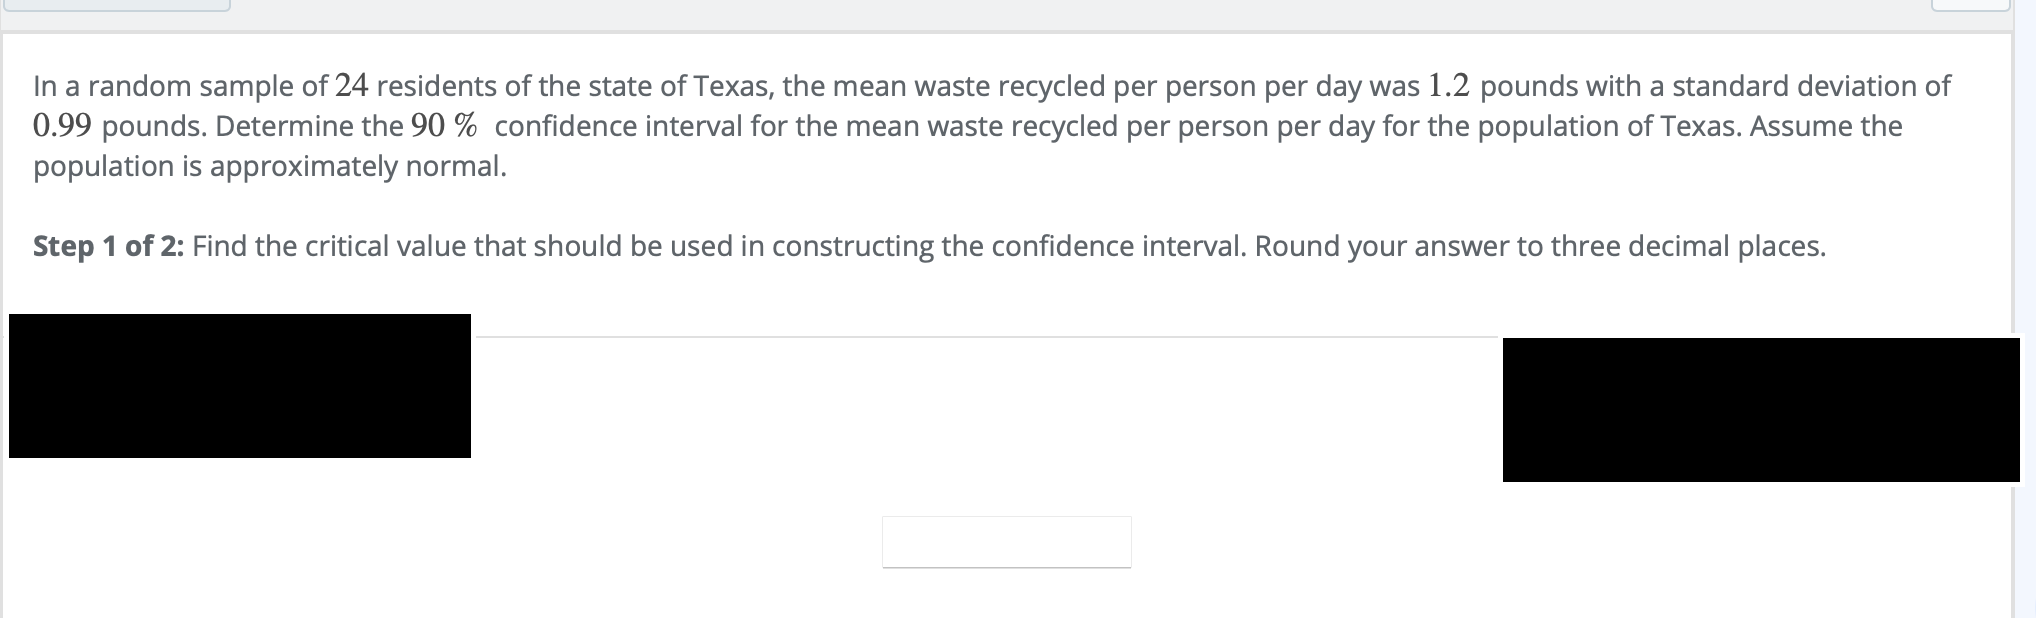Click the black redacted box on left

coord(240,386)
